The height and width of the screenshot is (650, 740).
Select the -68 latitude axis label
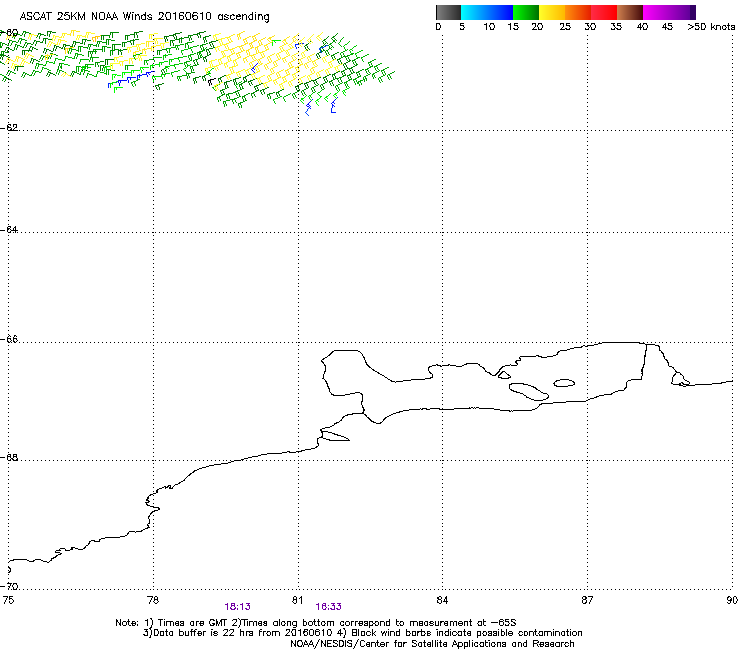tap(9, 457)
